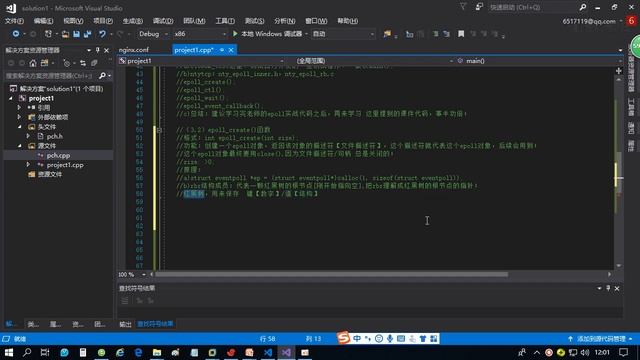The image size is (640, 360).
Task: Click the Solution Explorer search field
Action: pyautogui.click(x=51, y=76)
